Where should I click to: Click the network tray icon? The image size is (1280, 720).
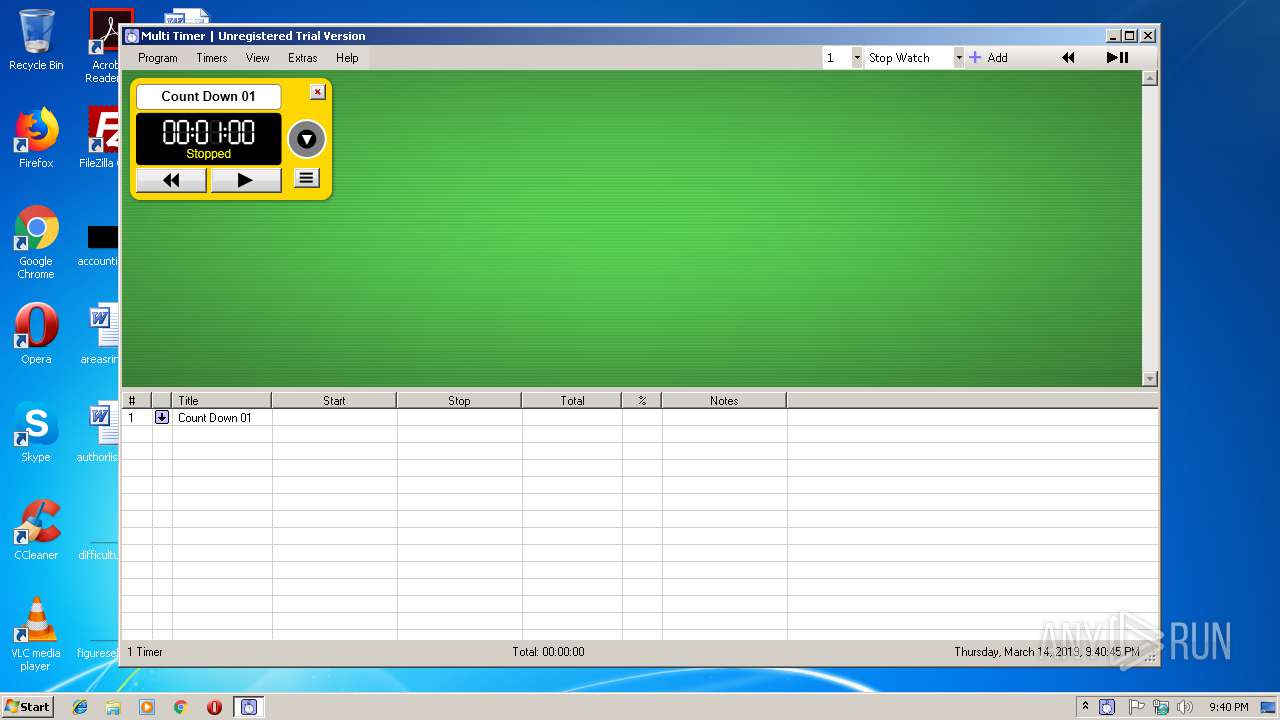(1161, 707)
